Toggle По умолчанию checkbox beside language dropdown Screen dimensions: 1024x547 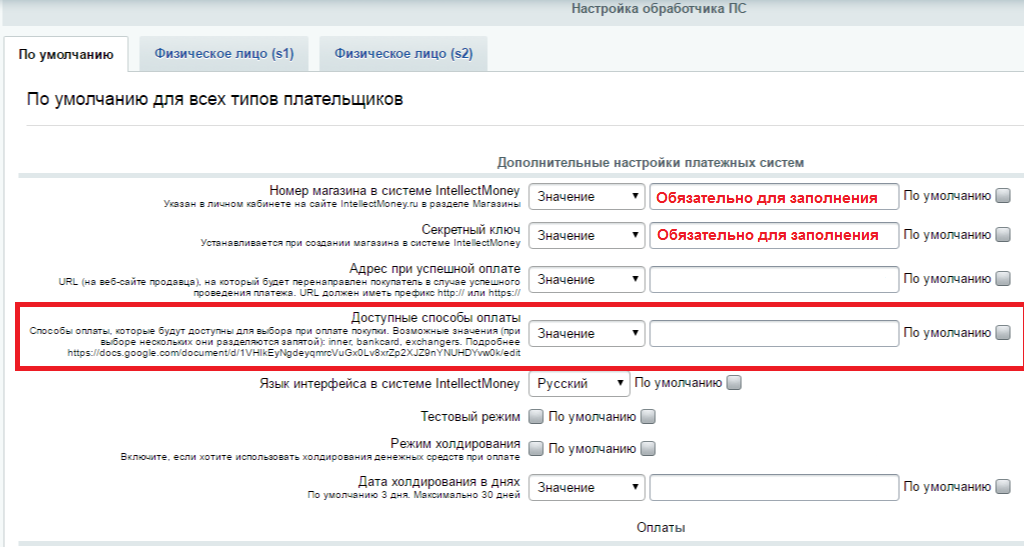(x=734, y=382)
